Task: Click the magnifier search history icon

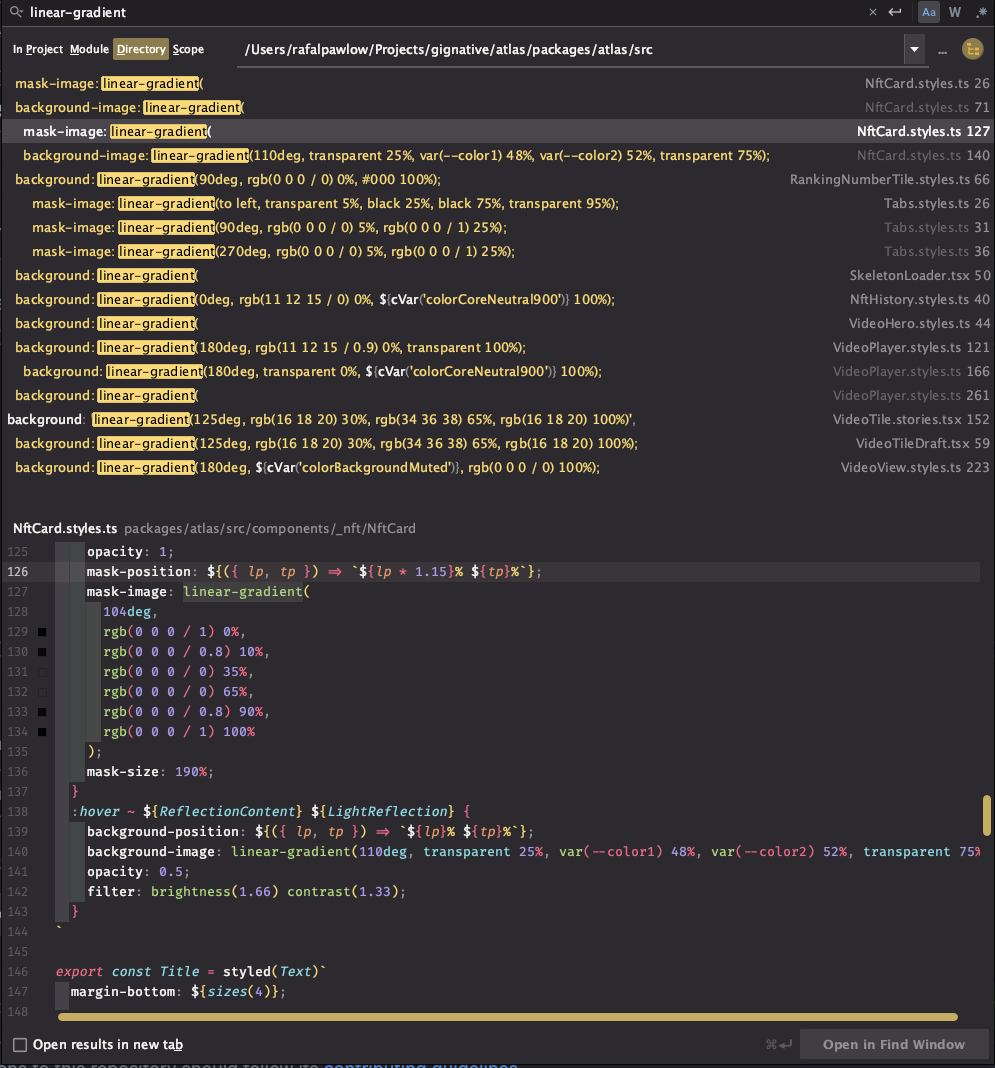Action: [x=16, y=12]
